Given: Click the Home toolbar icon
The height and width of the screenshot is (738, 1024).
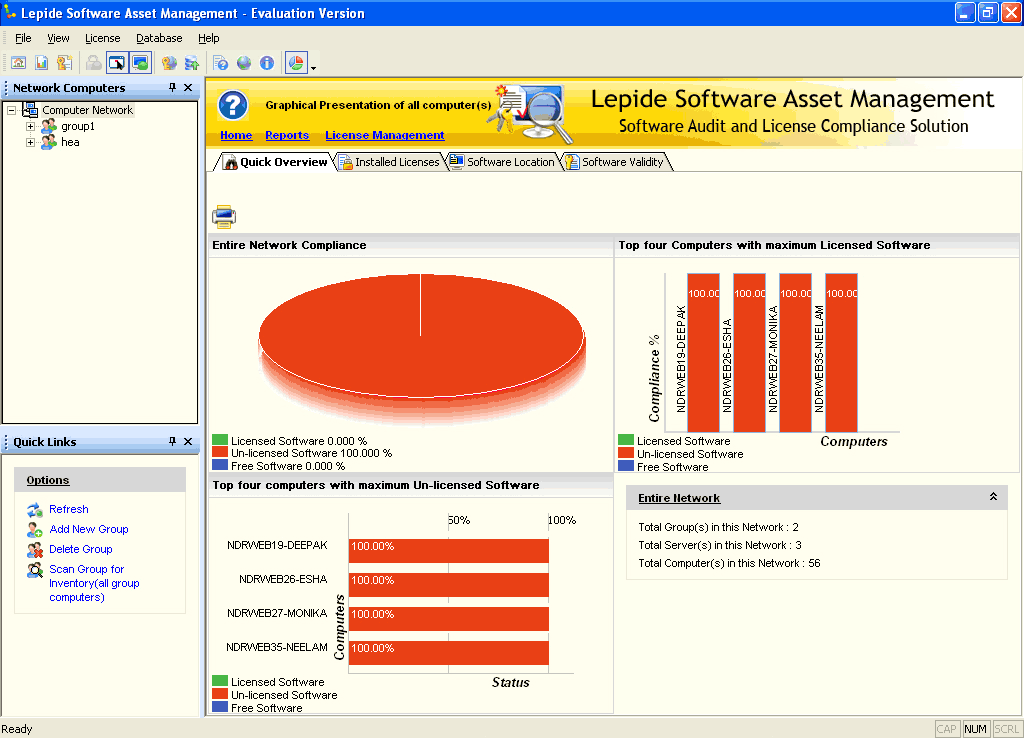Looking at the screenshot, I should click(19, 63).
